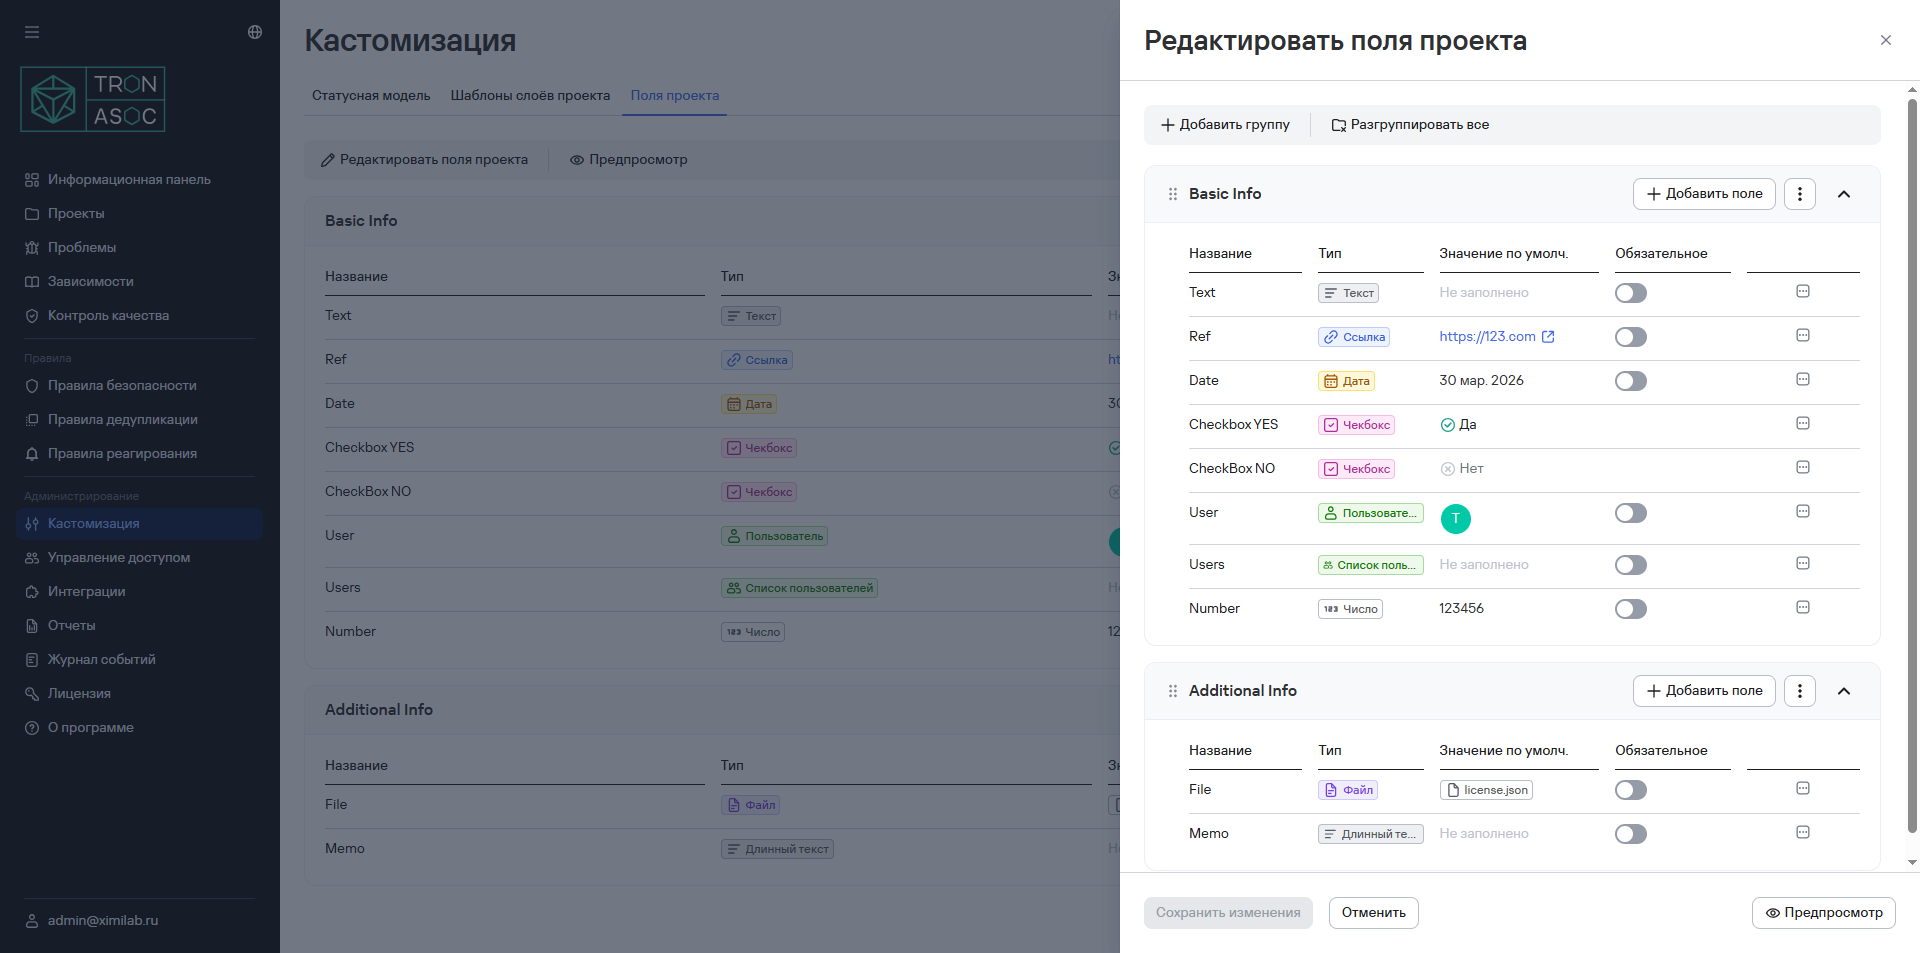1920x953 pixels.
Task: Open Контроль качества in the sidebar
Action: 108,315
